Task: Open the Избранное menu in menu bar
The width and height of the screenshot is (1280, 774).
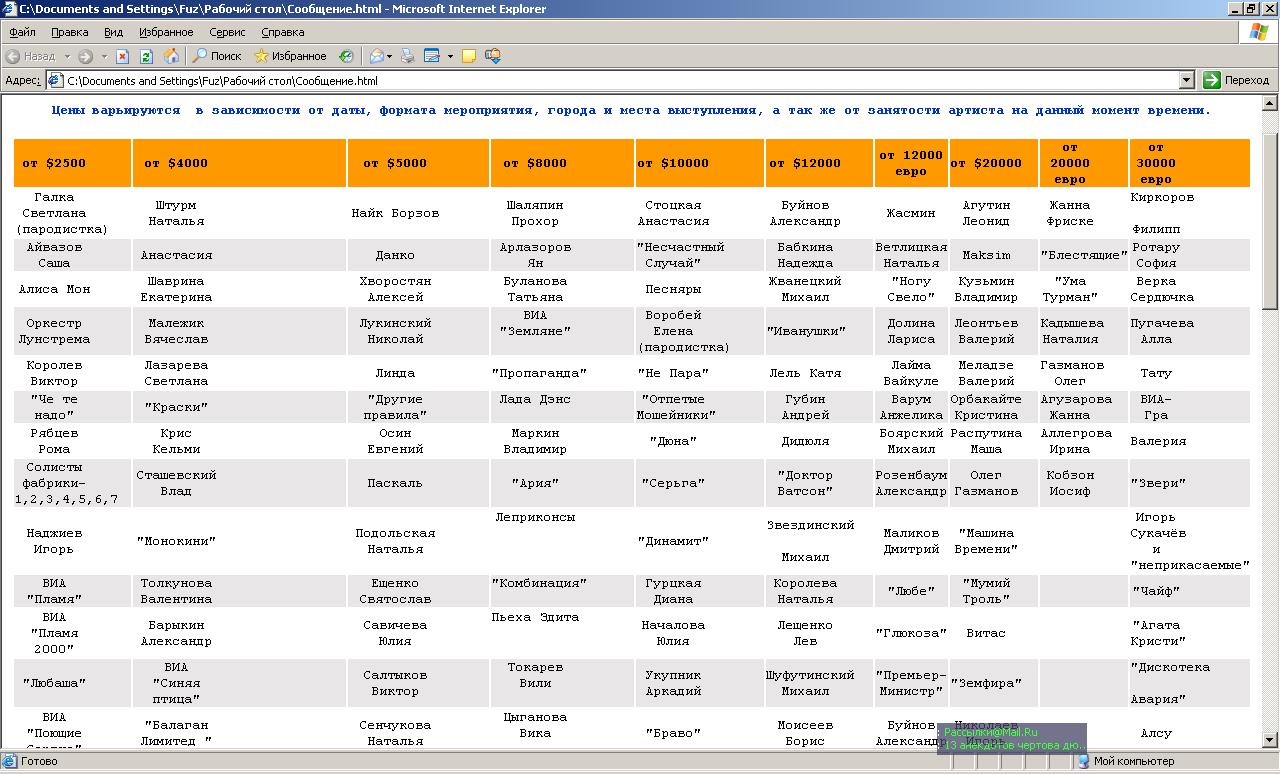Action: click(166, 32)
